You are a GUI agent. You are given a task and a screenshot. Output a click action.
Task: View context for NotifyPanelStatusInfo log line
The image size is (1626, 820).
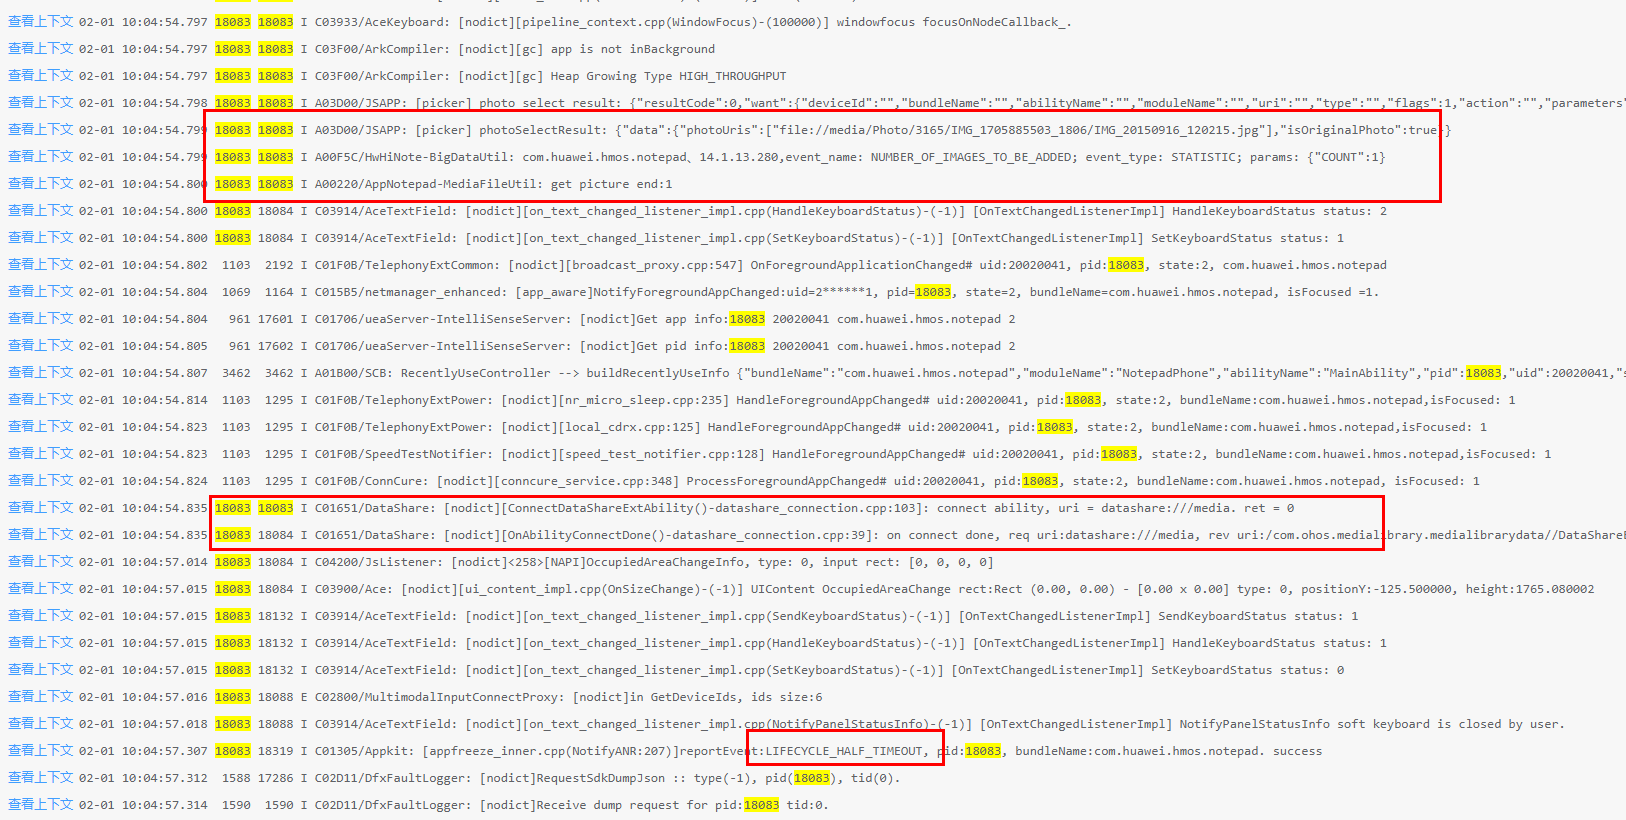click(x=40, y=723)
